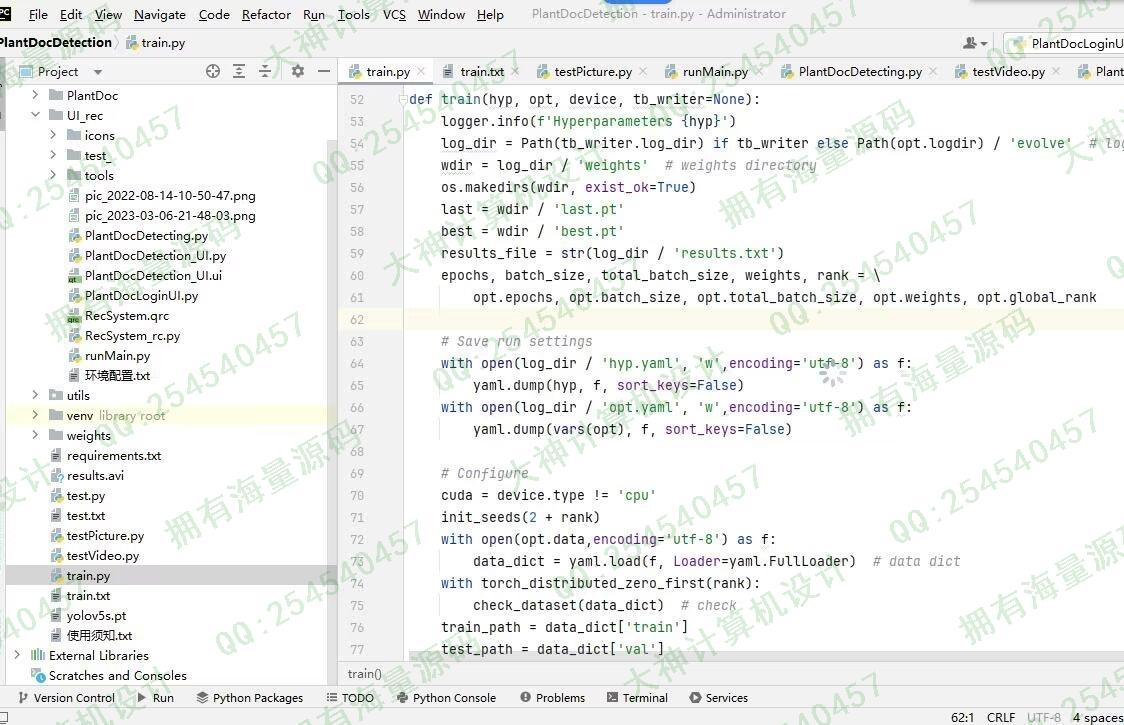
Task: Open the user account icon dropdown
Action: pyautogui.click(x=975, y=43)
